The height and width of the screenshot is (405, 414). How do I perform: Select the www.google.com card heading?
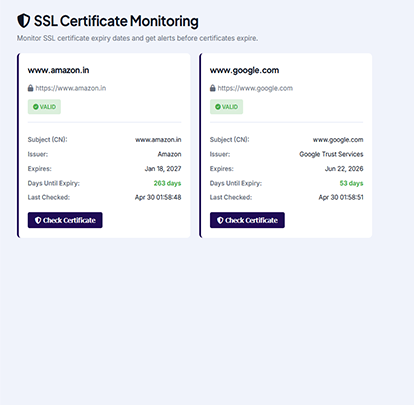[x=244, y=71]
